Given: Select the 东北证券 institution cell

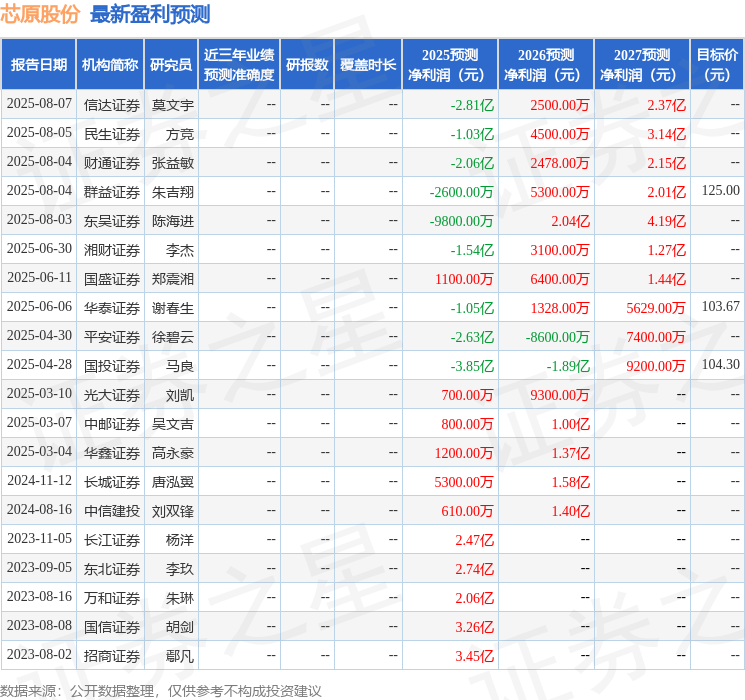Looking at the screenshot, I should pos(112,569).
